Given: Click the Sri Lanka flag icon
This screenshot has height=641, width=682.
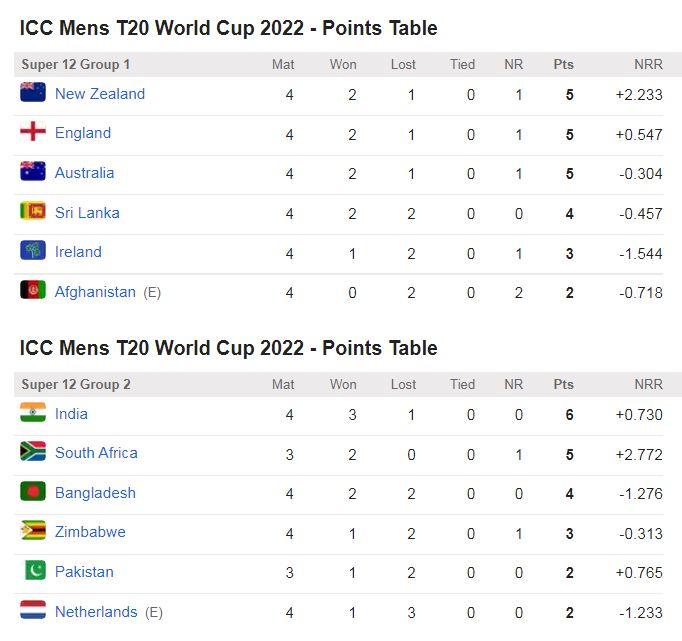Looking at the screenshot, I should (33, 212).
